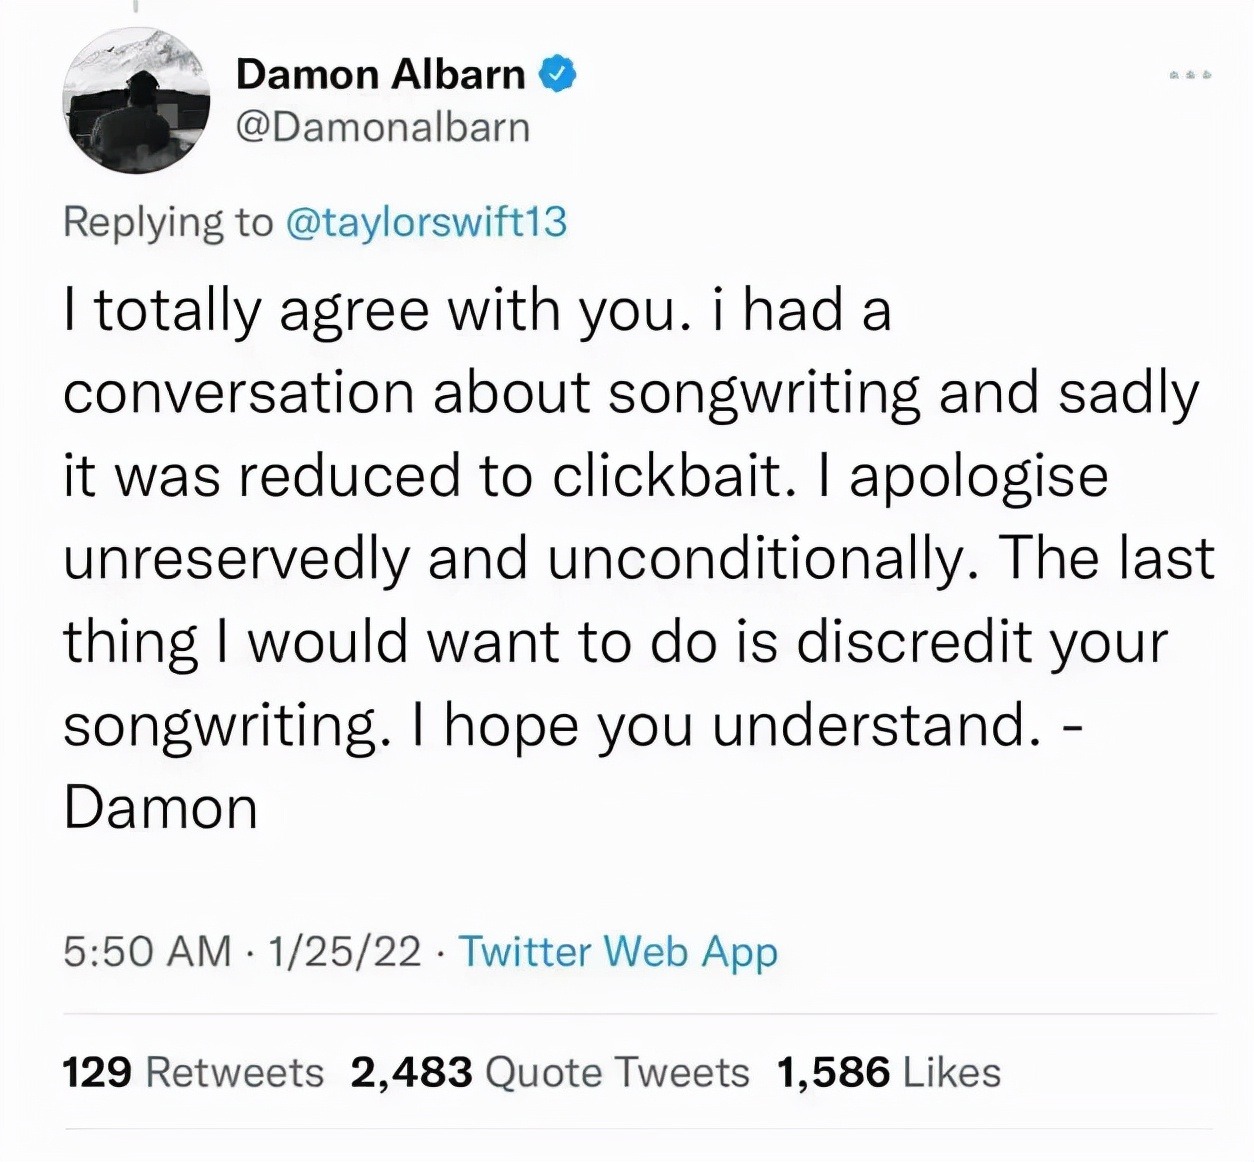The width and height of the screenshot is (1254, 1162).
Task: Visit the @taylorswift13 mention link
Action: 427,222
